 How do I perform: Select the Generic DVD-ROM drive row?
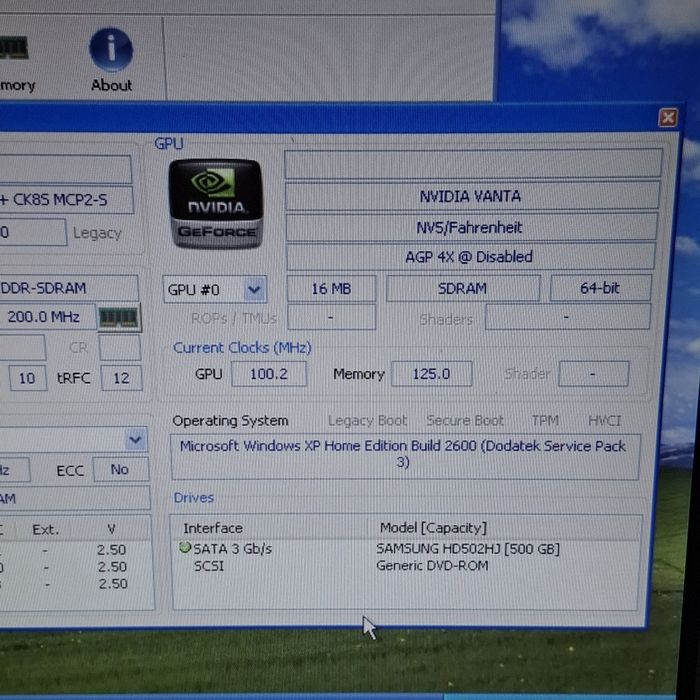(x=432, y=566)
